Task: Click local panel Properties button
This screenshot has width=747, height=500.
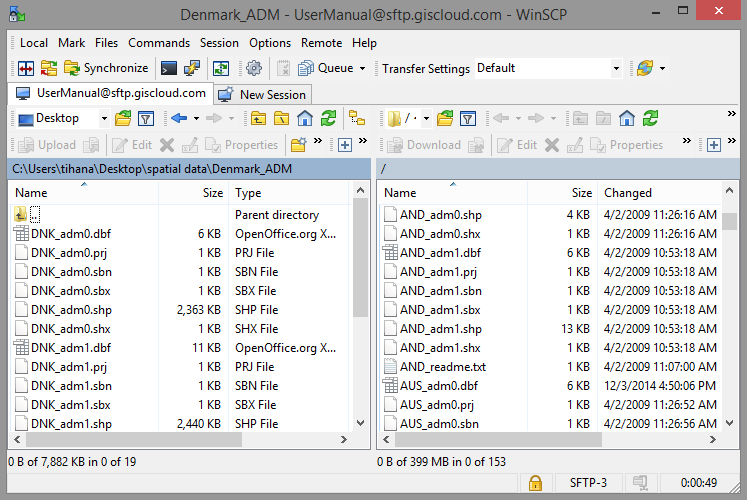Action: (x=242, y=145)
